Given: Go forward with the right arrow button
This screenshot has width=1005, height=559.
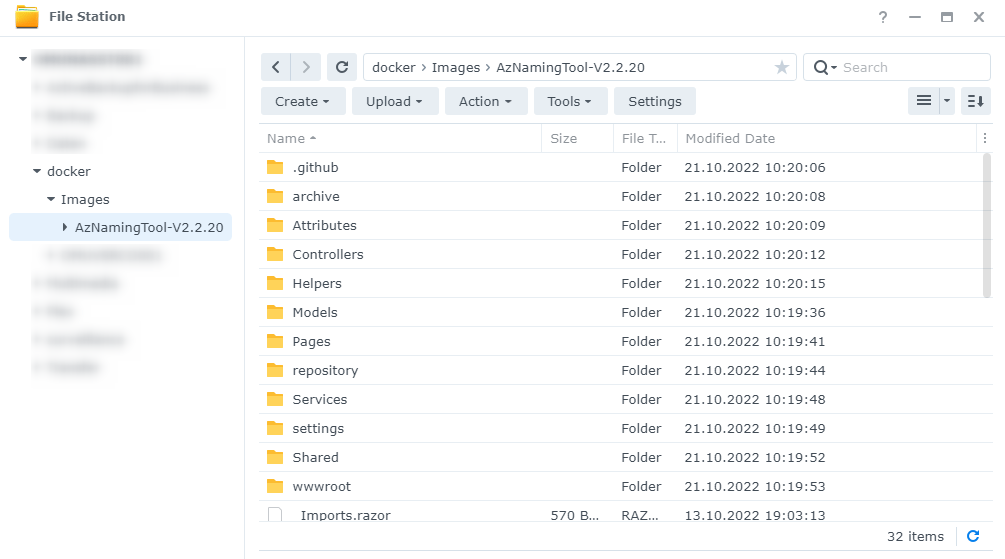Looking at the screenshot, I should (x=306, y=67).
